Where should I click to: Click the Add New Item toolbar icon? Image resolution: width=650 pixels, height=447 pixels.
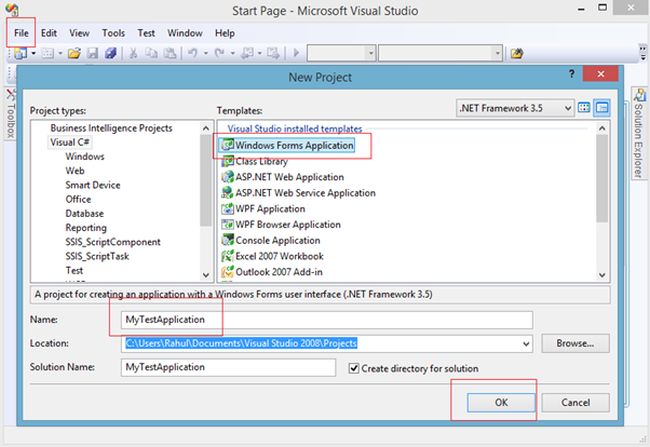(x=48, y=53)
